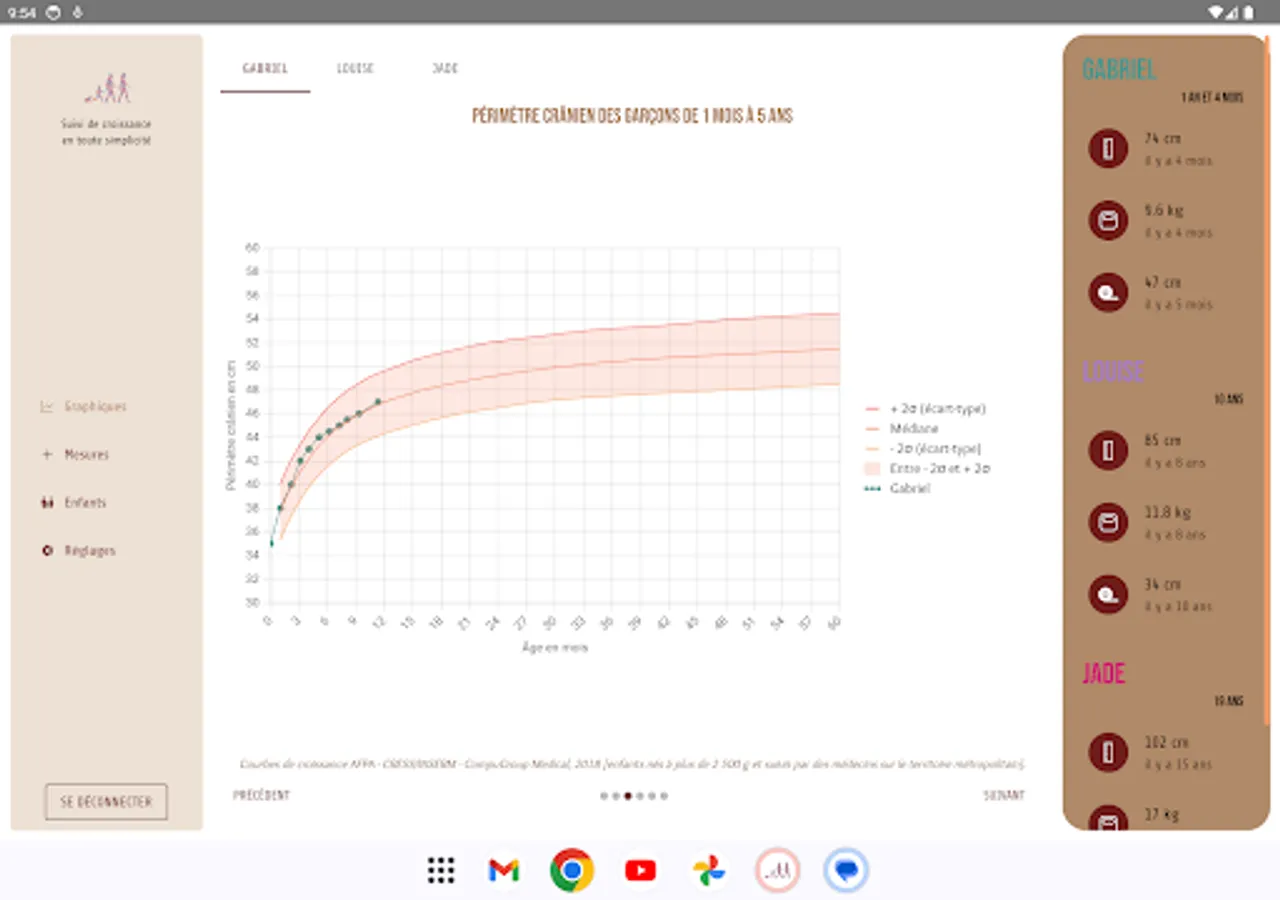This screenshot has height=900, width=1280.
Task: Click Gabriel's height icon (74 cm)
Action: click(x=1108, y=149)
